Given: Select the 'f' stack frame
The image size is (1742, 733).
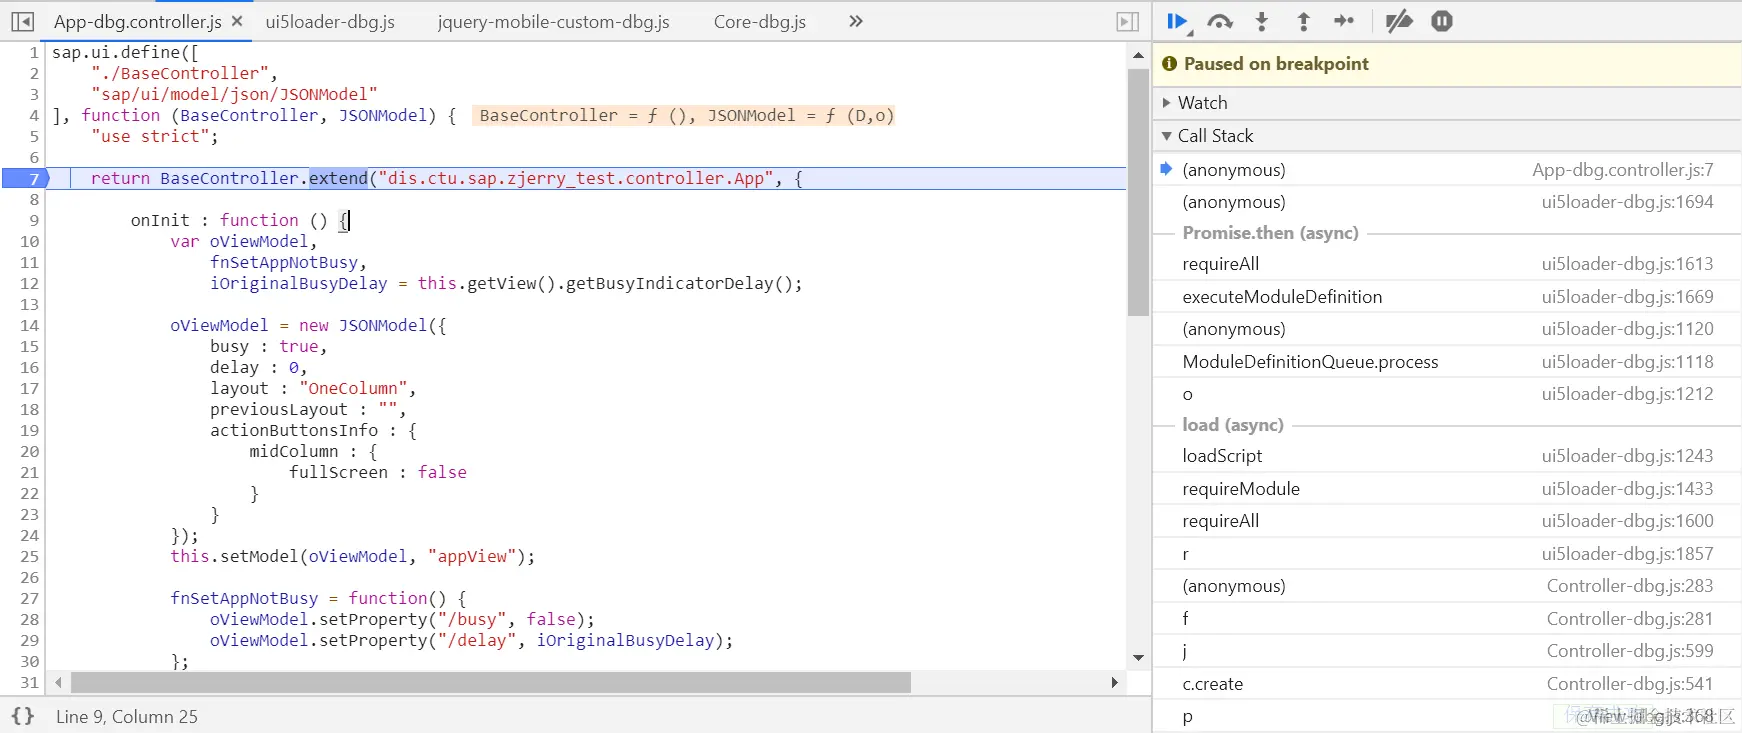Looking at the screenshot, I should [x=1447, y=619].
